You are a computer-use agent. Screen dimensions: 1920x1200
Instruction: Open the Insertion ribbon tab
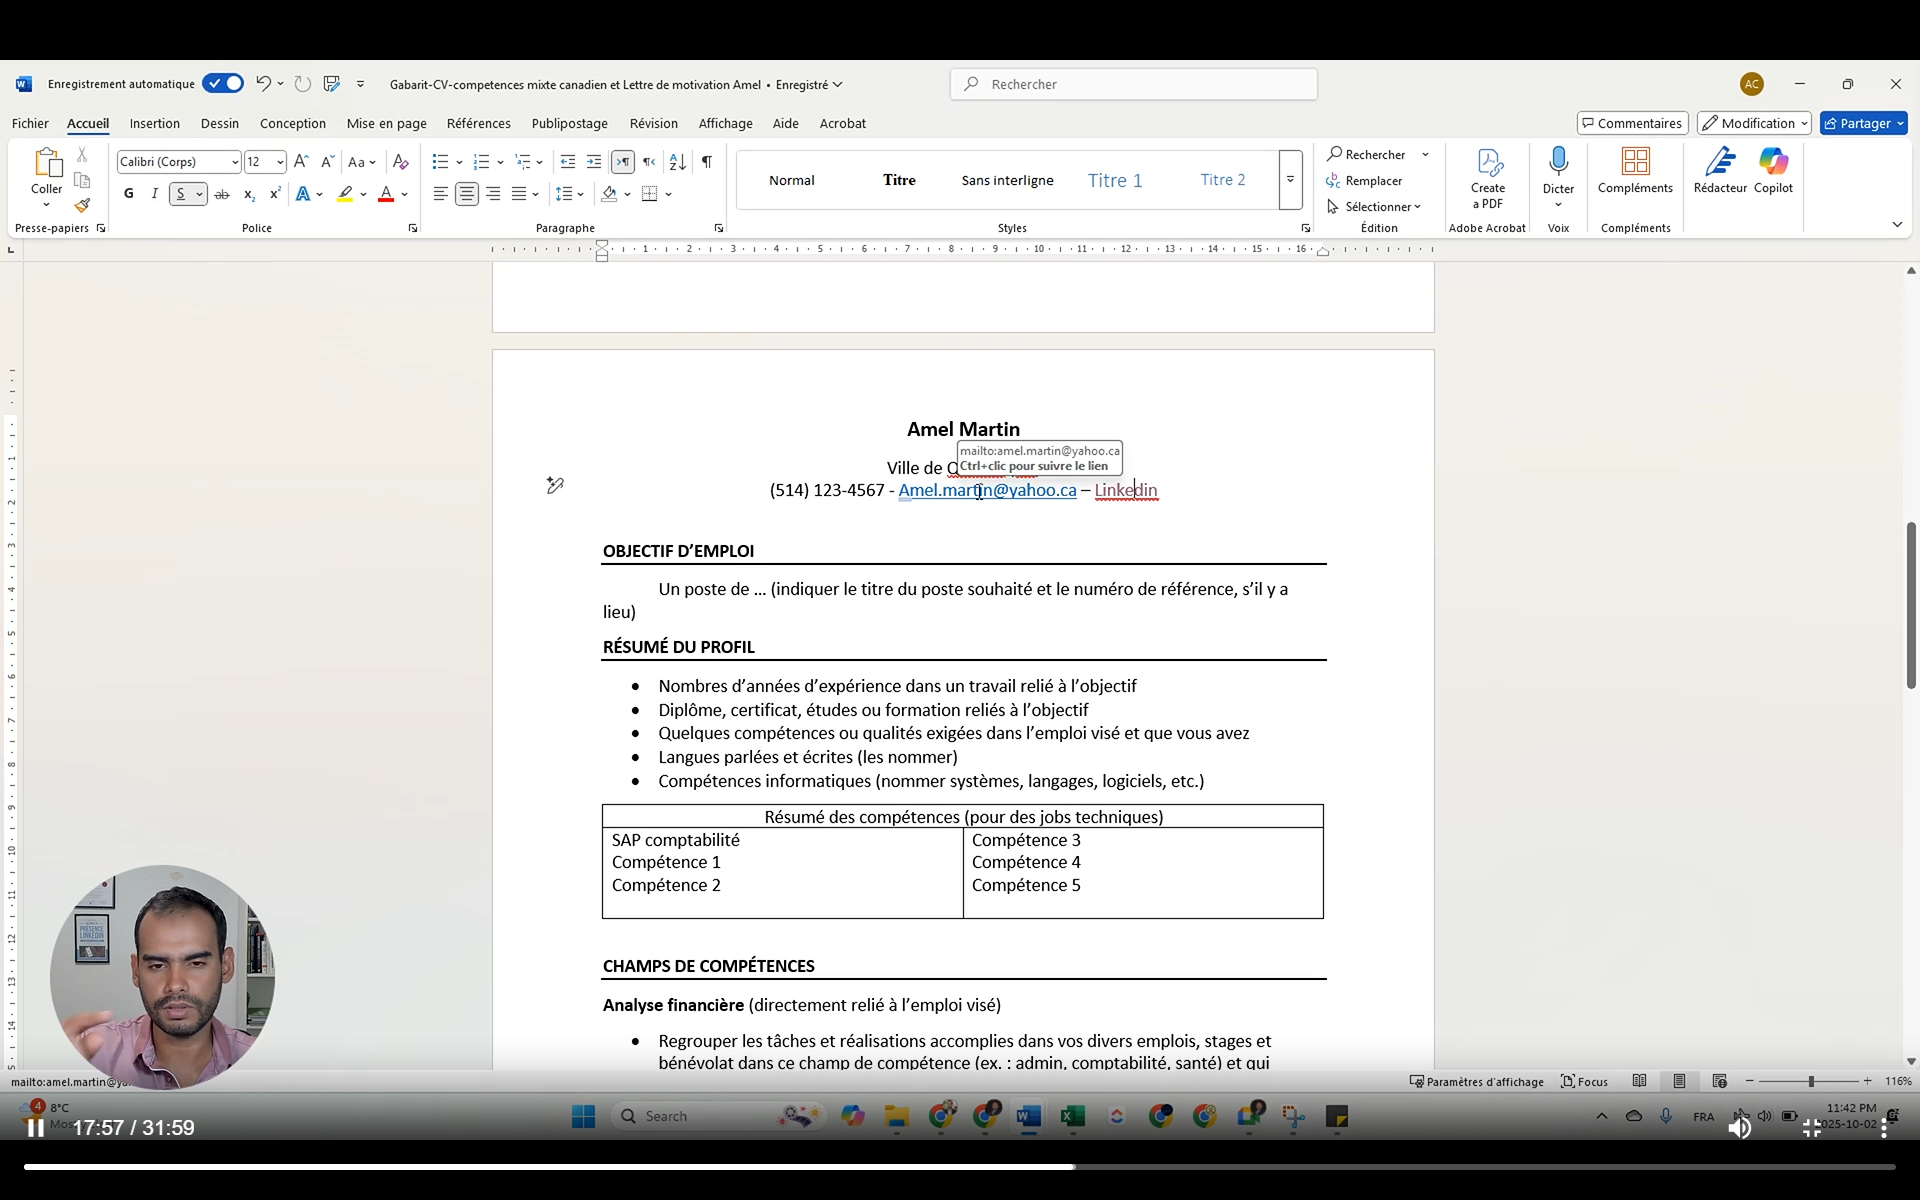[154, 124]
